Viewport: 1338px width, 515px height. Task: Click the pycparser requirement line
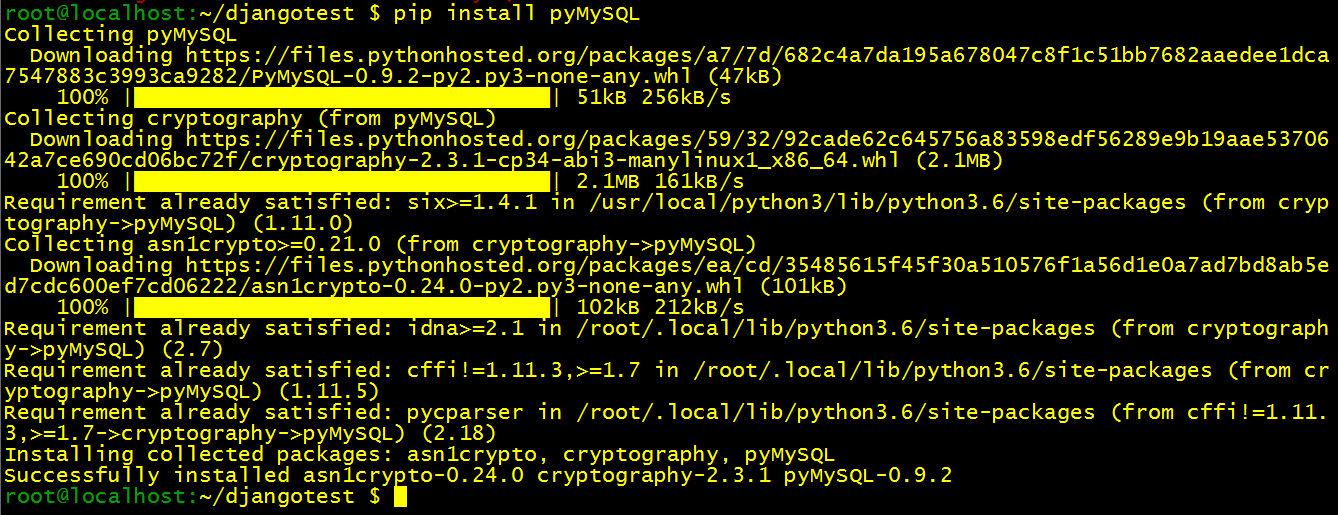tap(667, 423)
